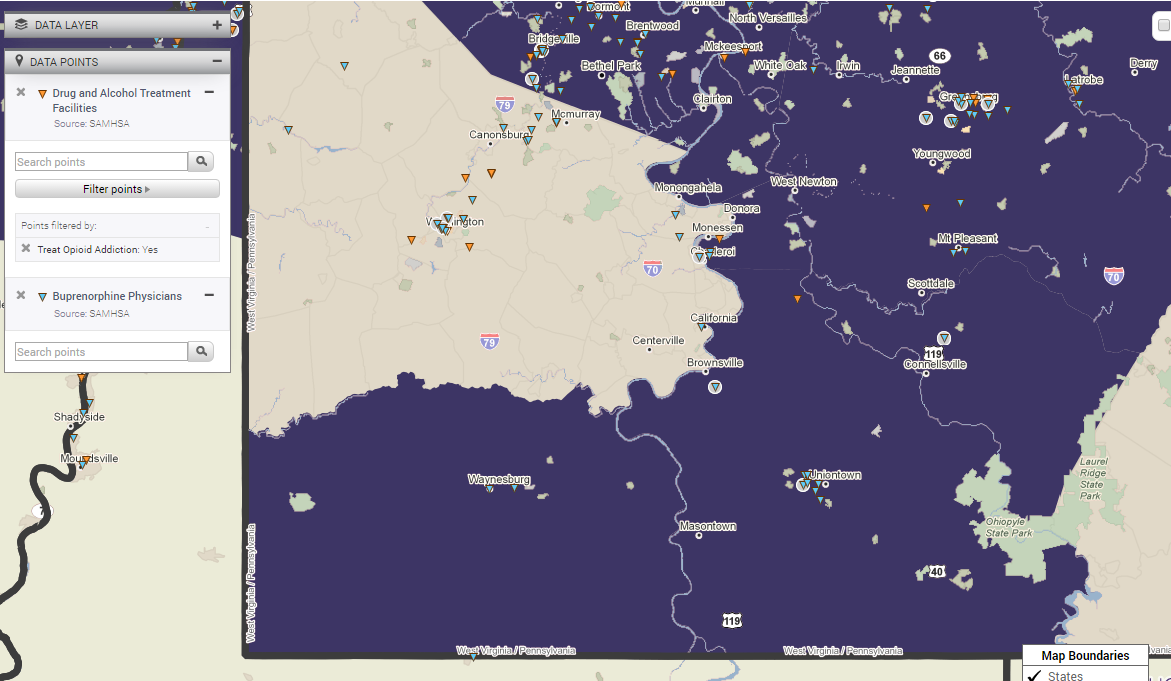Remove the Buprenorphine Physicians layer
Image resolution: width=1171 pixels, height=681 pixels.
coord(21,296)
